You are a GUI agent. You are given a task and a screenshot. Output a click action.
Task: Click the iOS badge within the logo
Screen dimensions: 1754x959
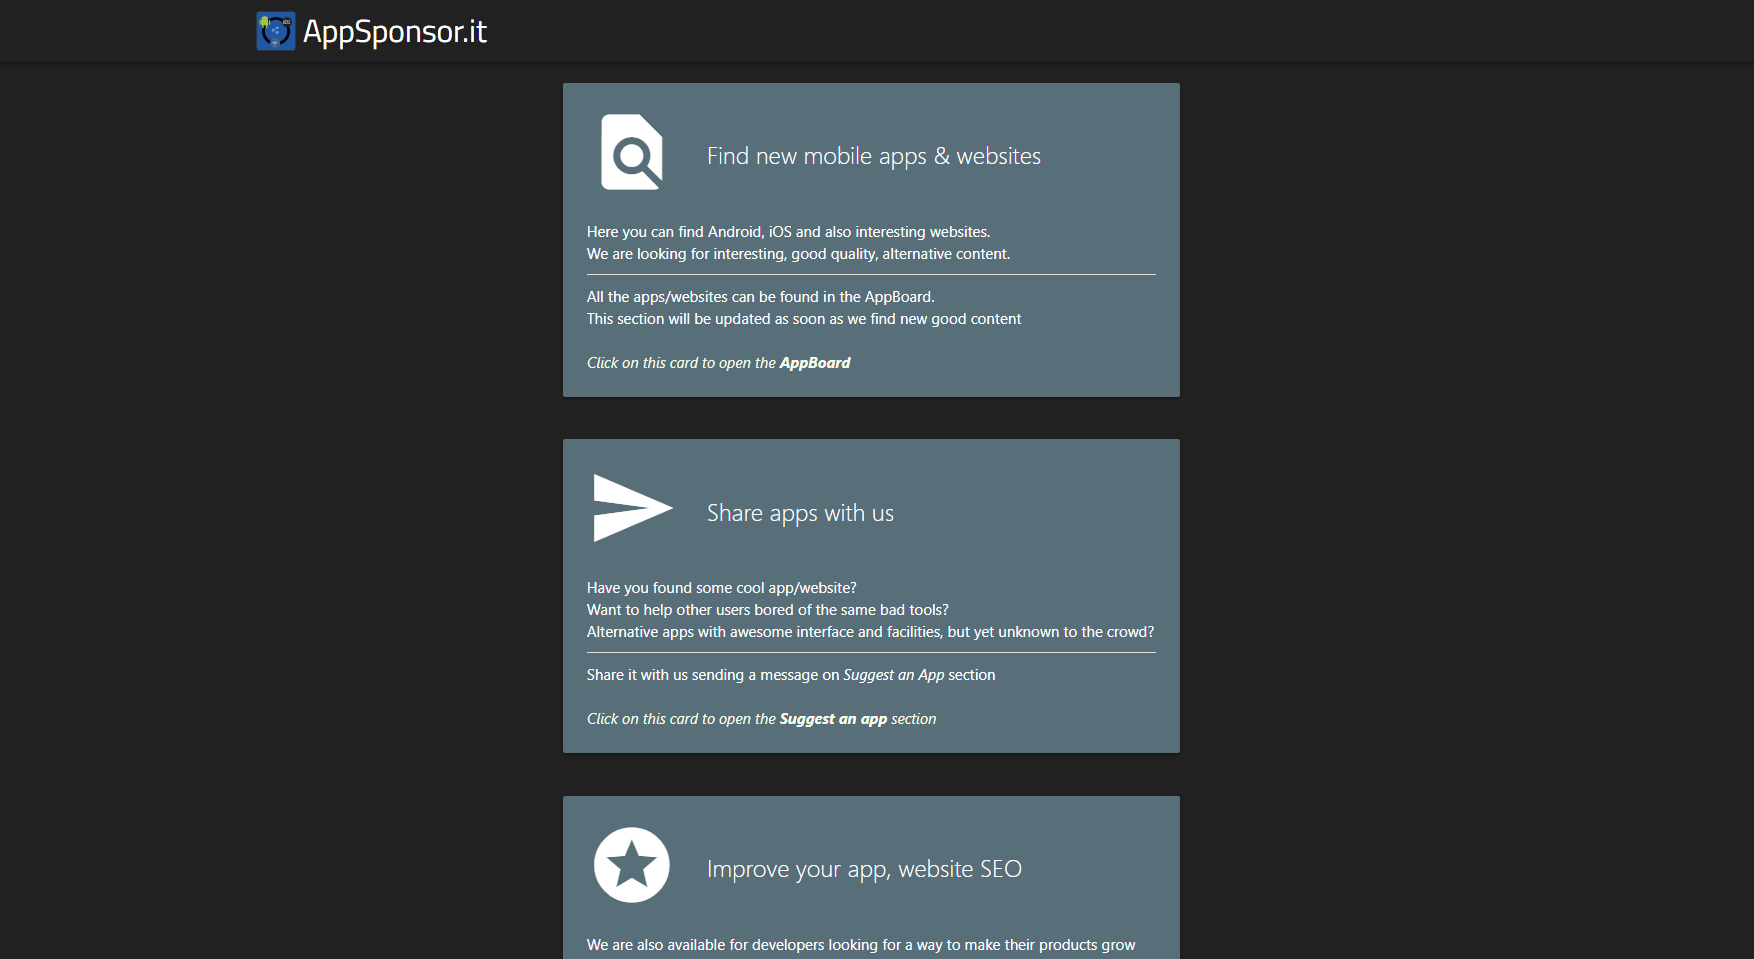[x=286, y=23]
